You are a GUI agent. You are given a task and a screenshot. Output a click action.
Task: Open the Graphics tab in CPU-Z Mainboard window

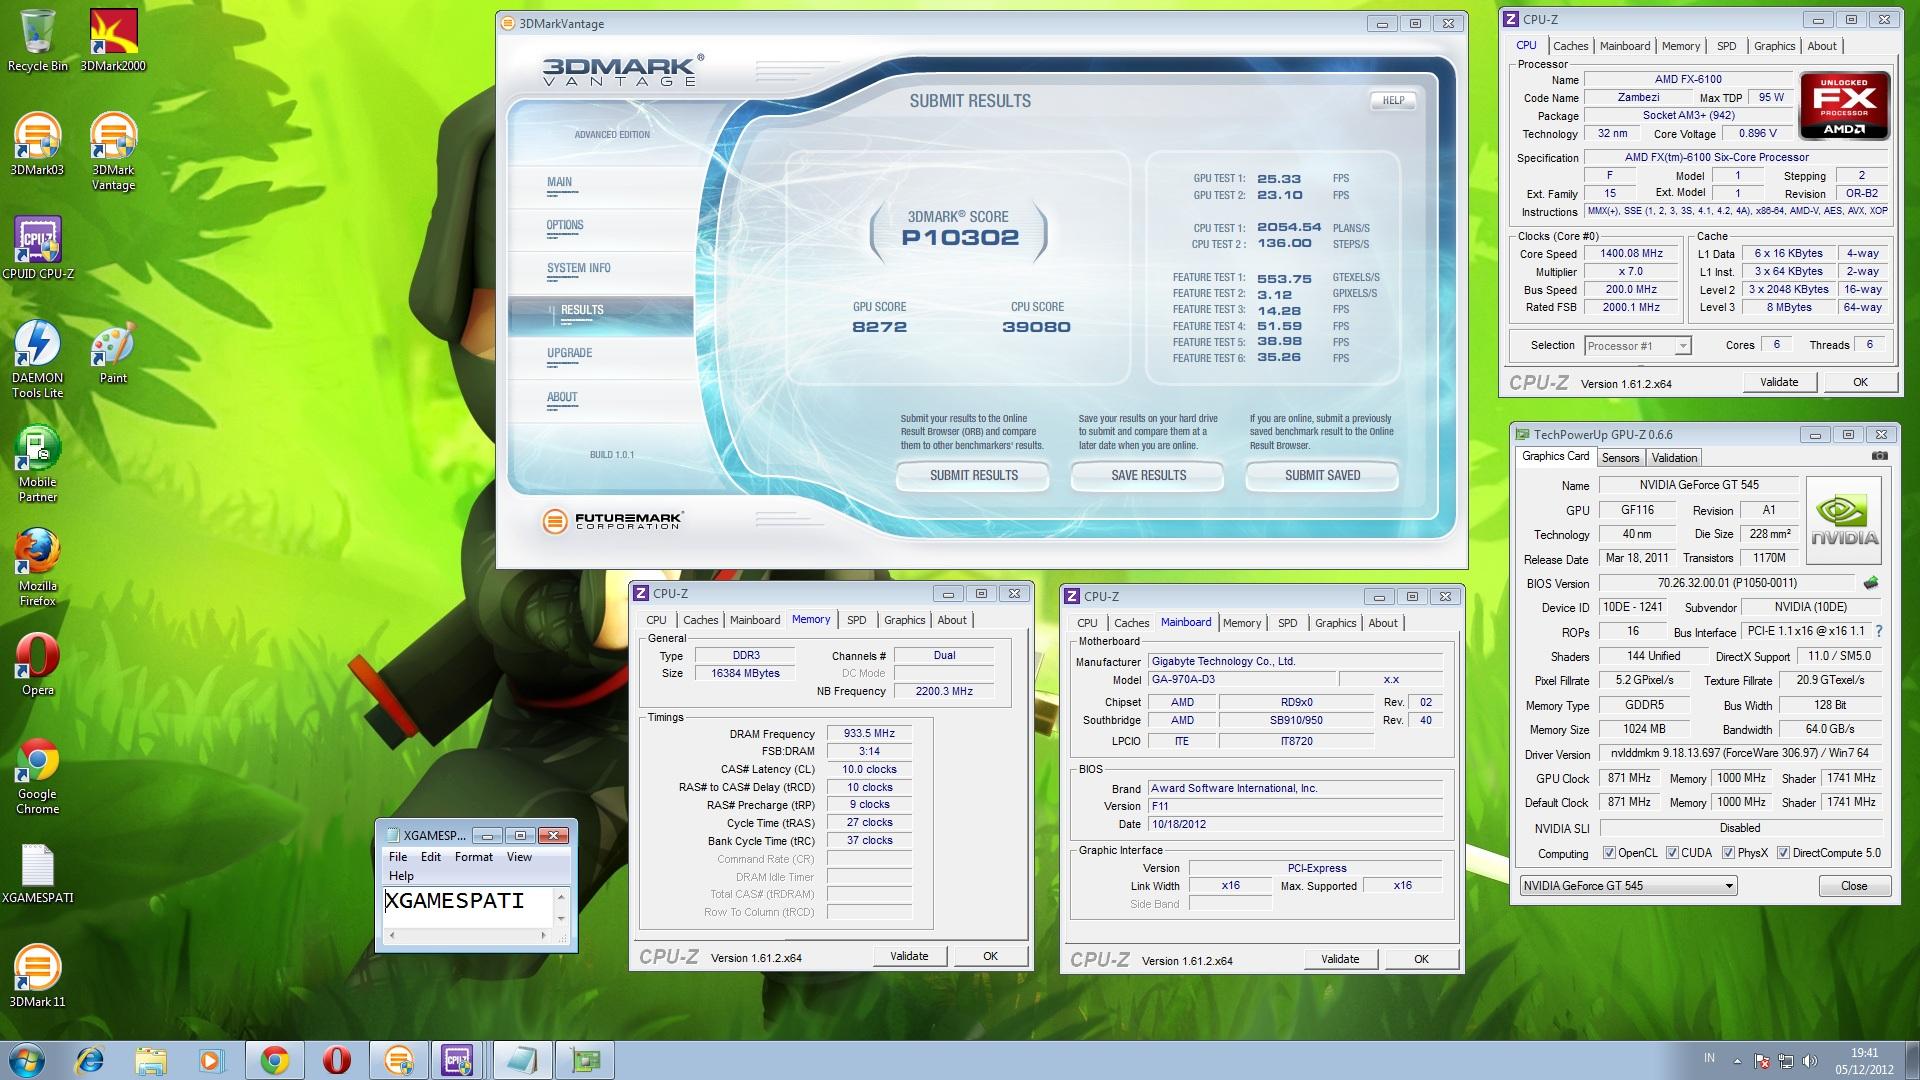1335,623
